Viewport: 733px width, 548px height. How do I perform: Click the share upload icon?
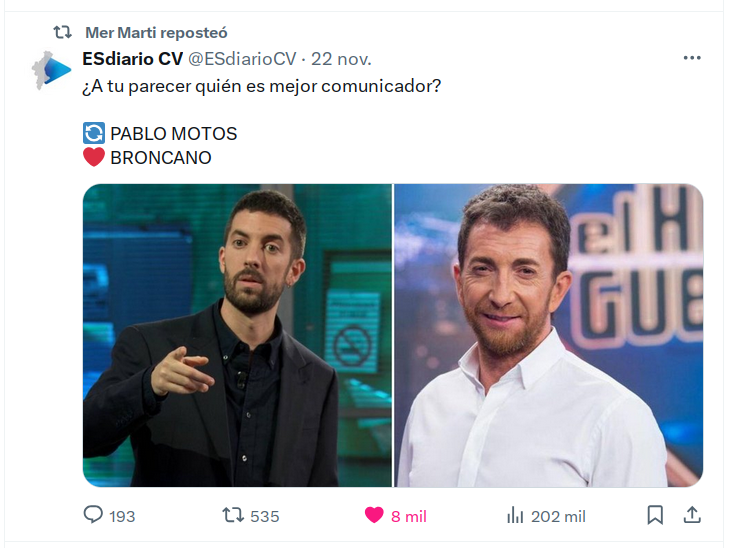(x=692, y=515)
